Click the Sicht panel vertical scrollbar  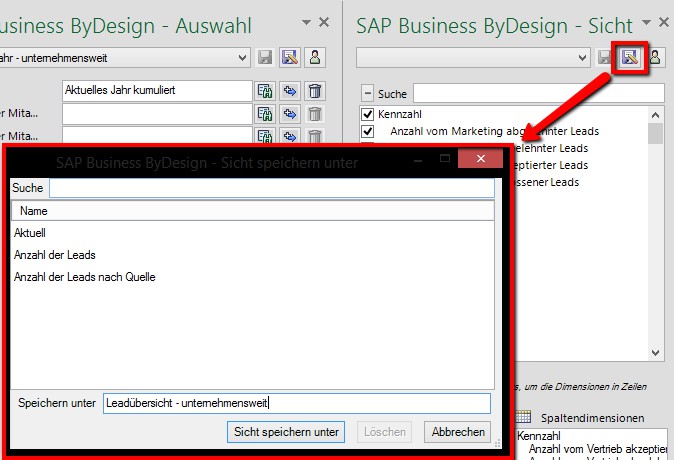[656, 230]
